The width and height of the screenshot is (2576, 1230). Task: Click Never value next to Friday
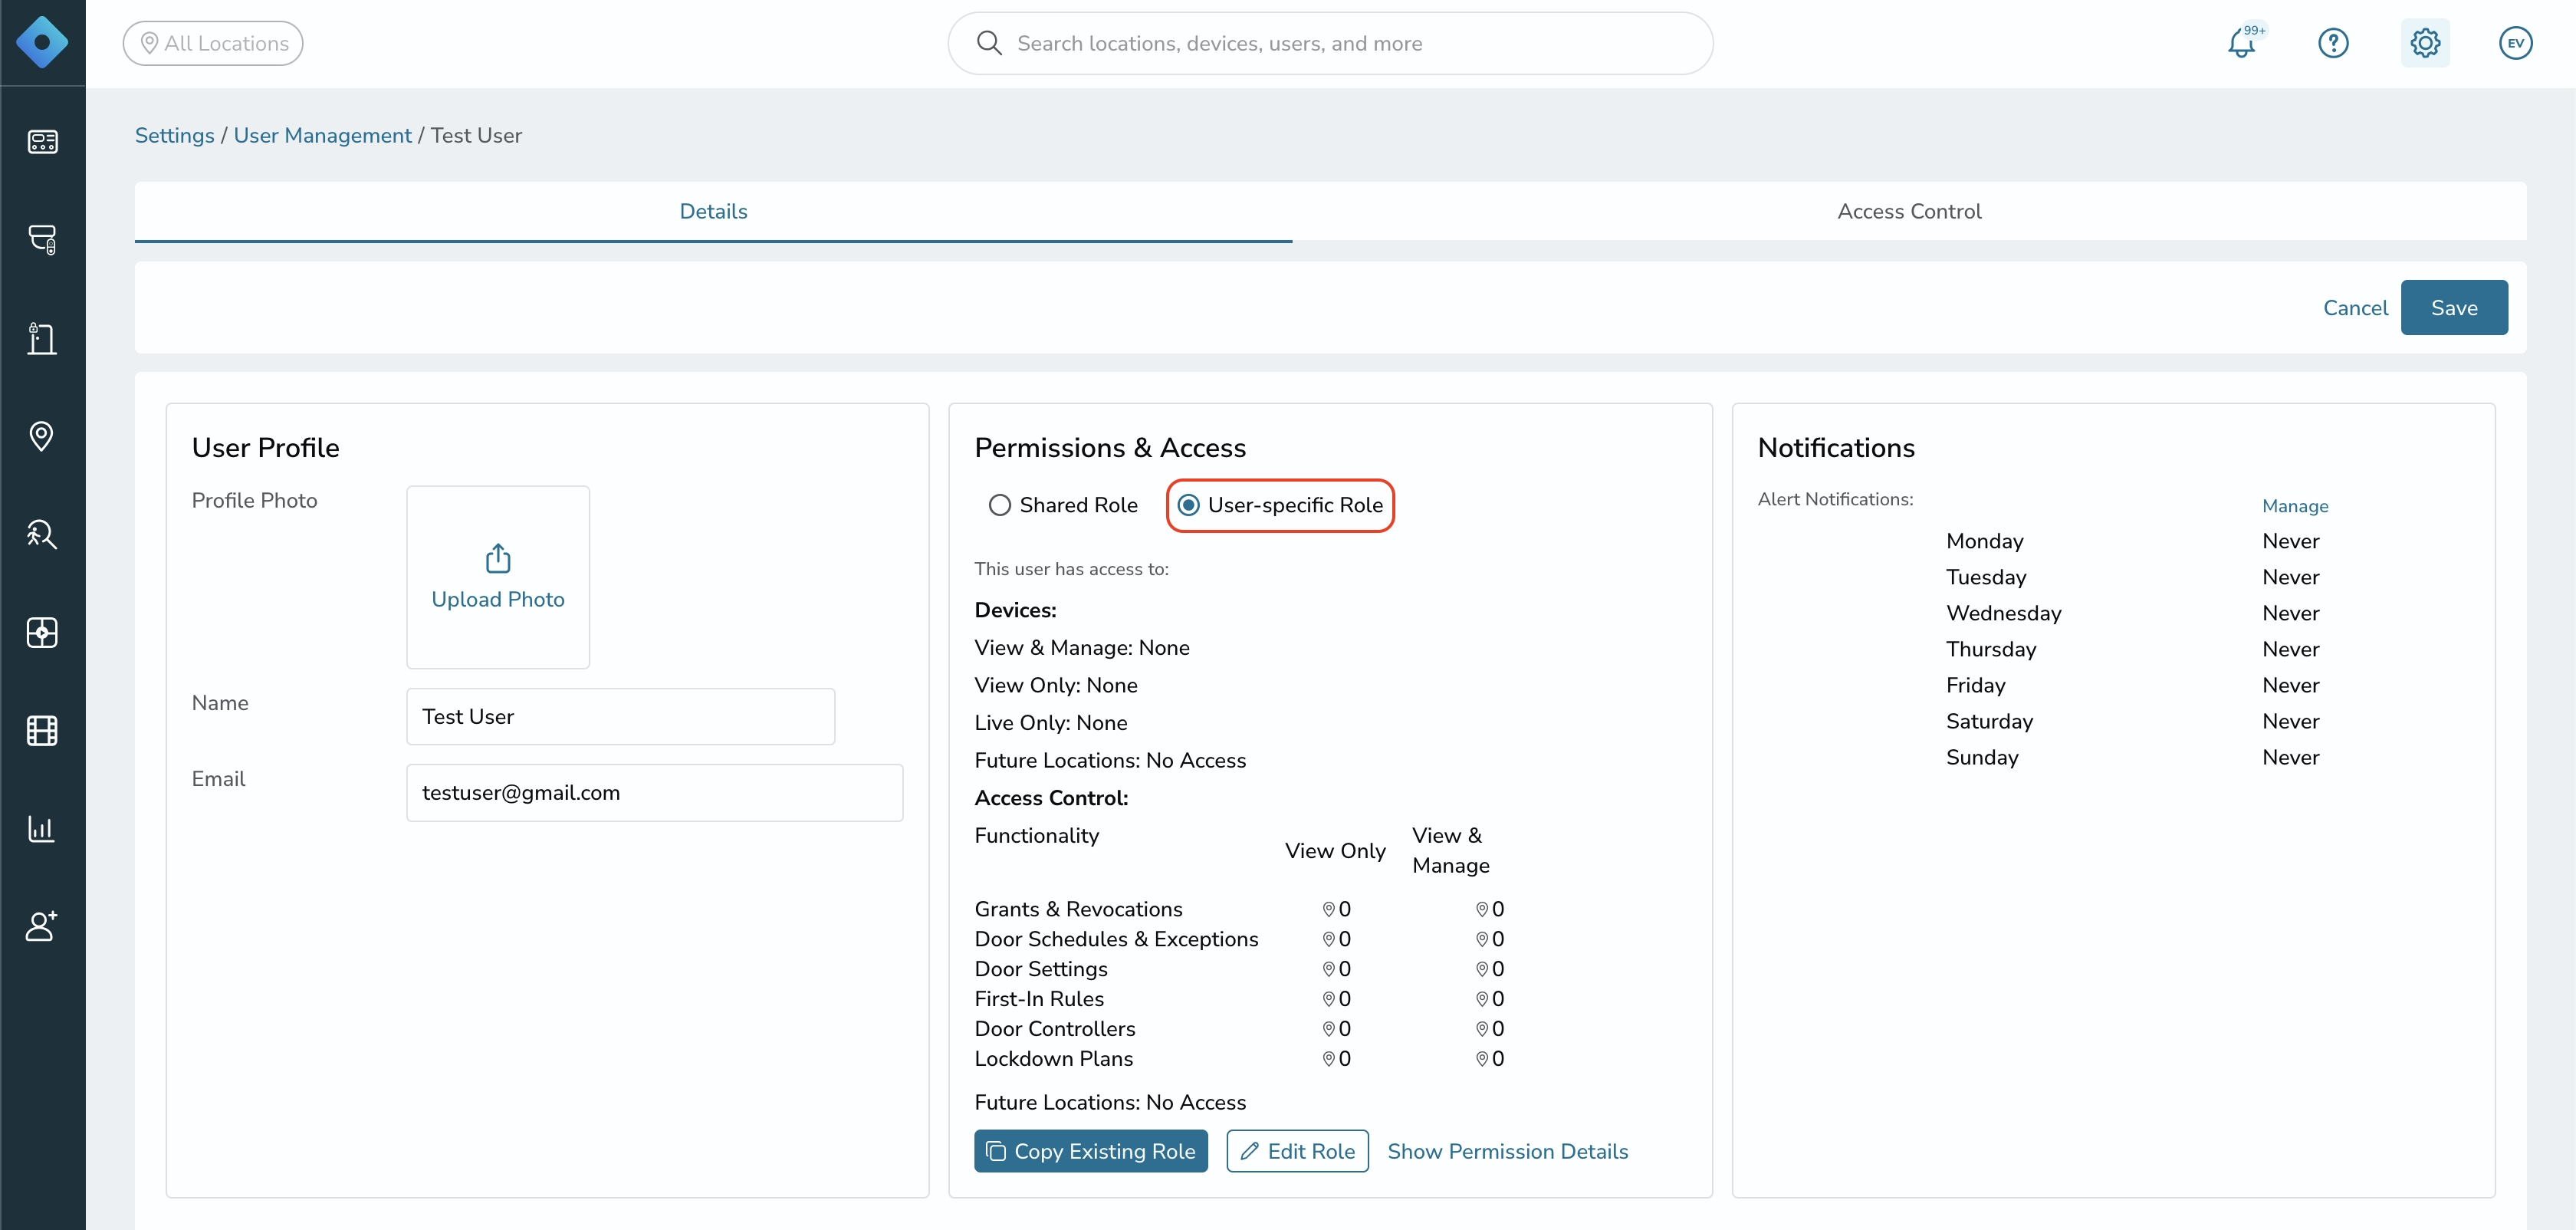click(2290, 685)
